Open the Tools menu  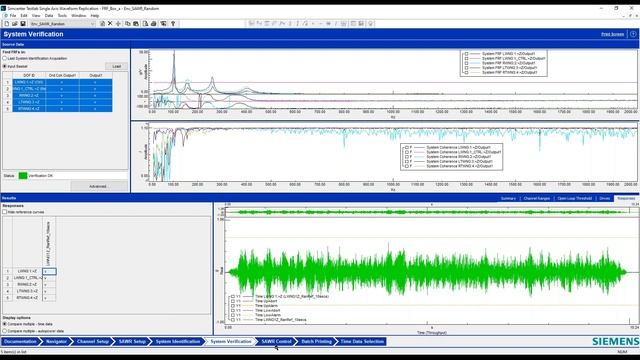pyautogui.click(x=62, y=16)
